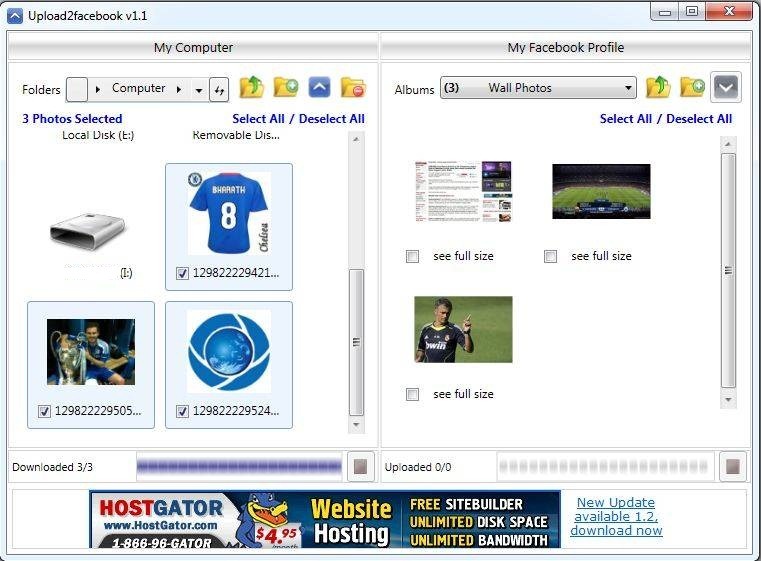Deselect All photos in Facebook panel
This screenshot has width=761, height=561.
click(x=699, y=119)
